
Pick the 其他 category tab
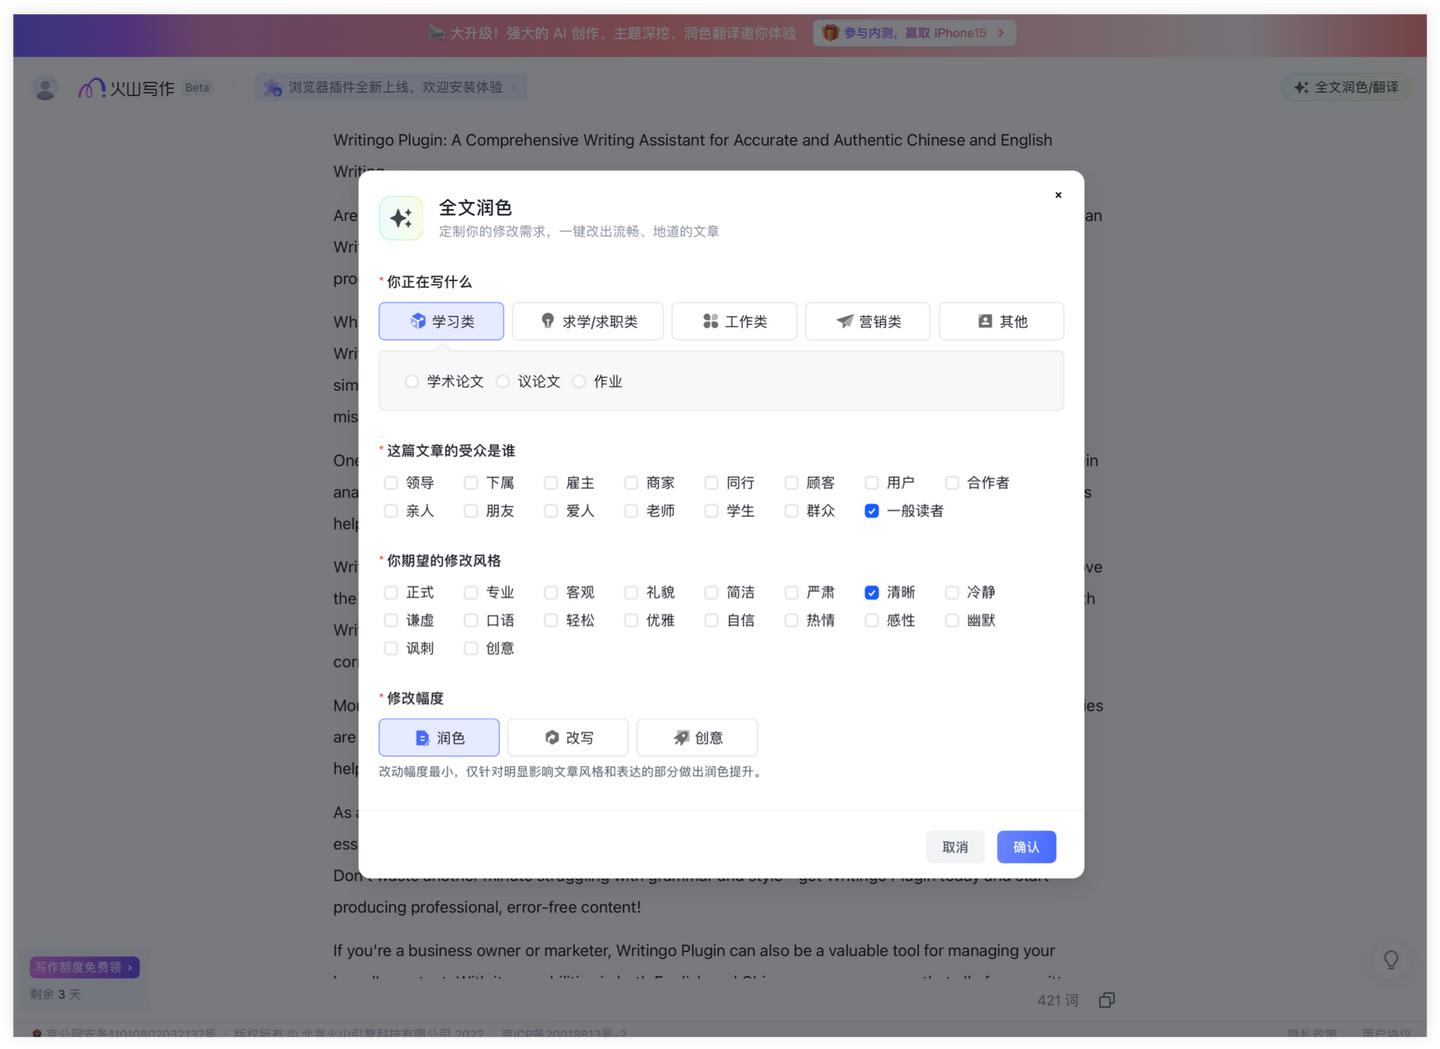coord(1001,321)
